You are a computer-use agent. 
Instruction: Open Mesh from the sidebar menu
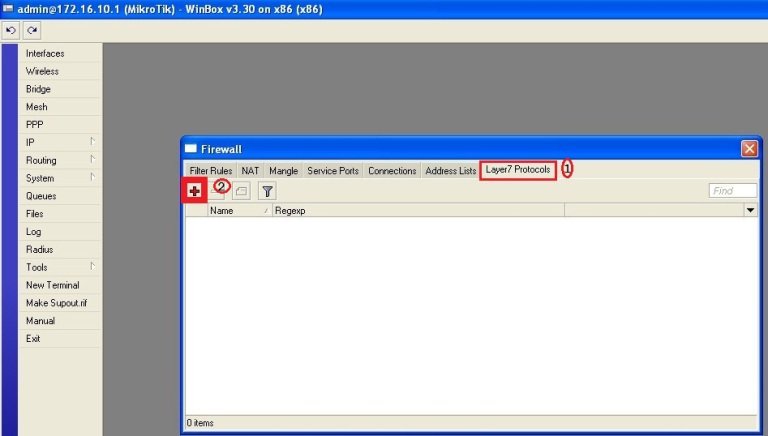[x=60, y=107]
